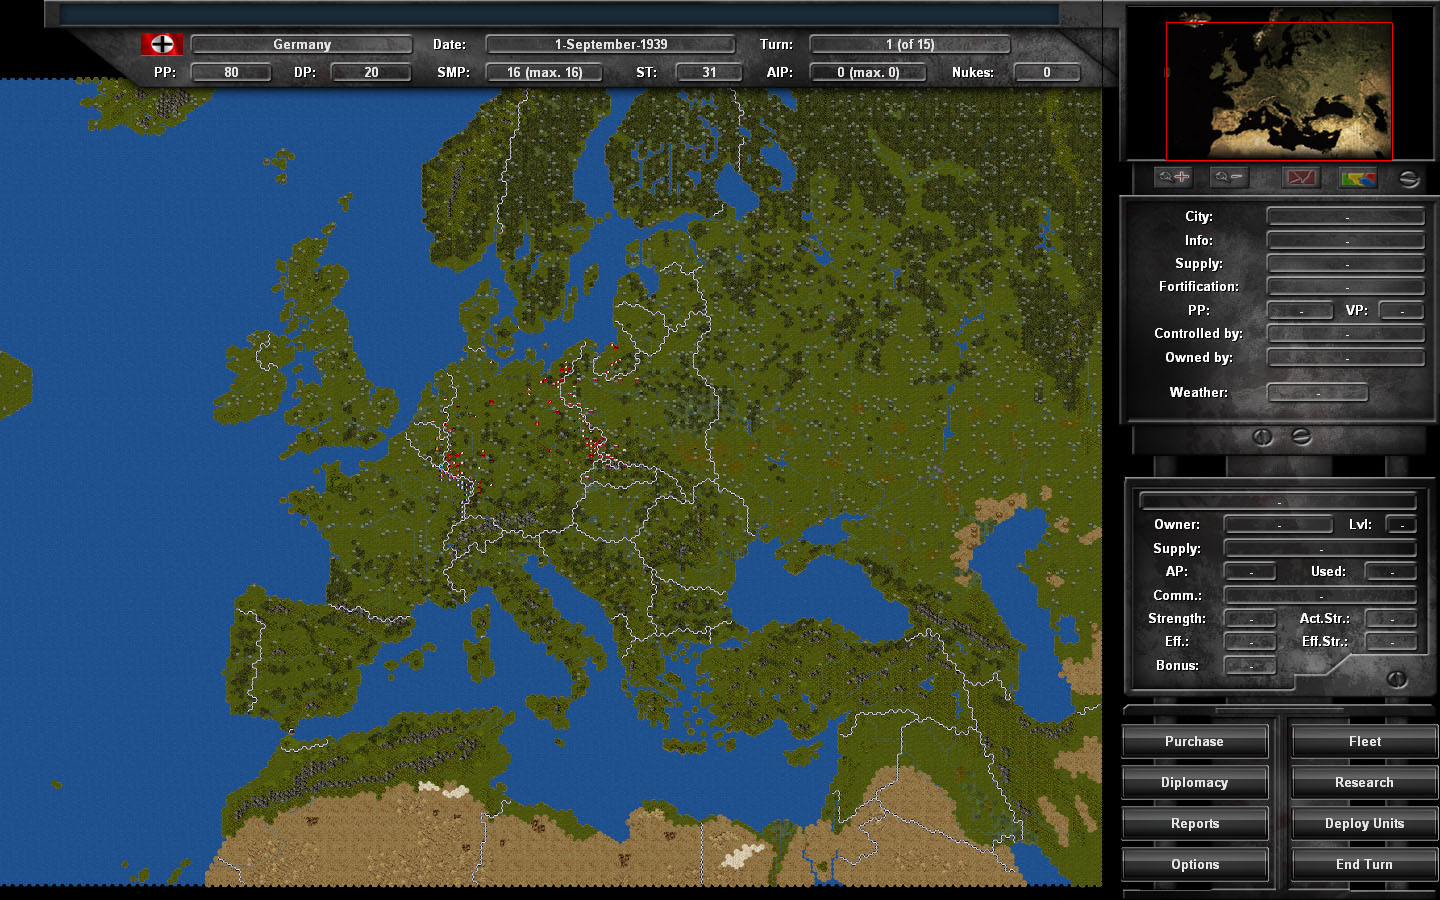Click round button in unit panel corner
This screenshot has width=1440, height=900.
point(1397,679)
